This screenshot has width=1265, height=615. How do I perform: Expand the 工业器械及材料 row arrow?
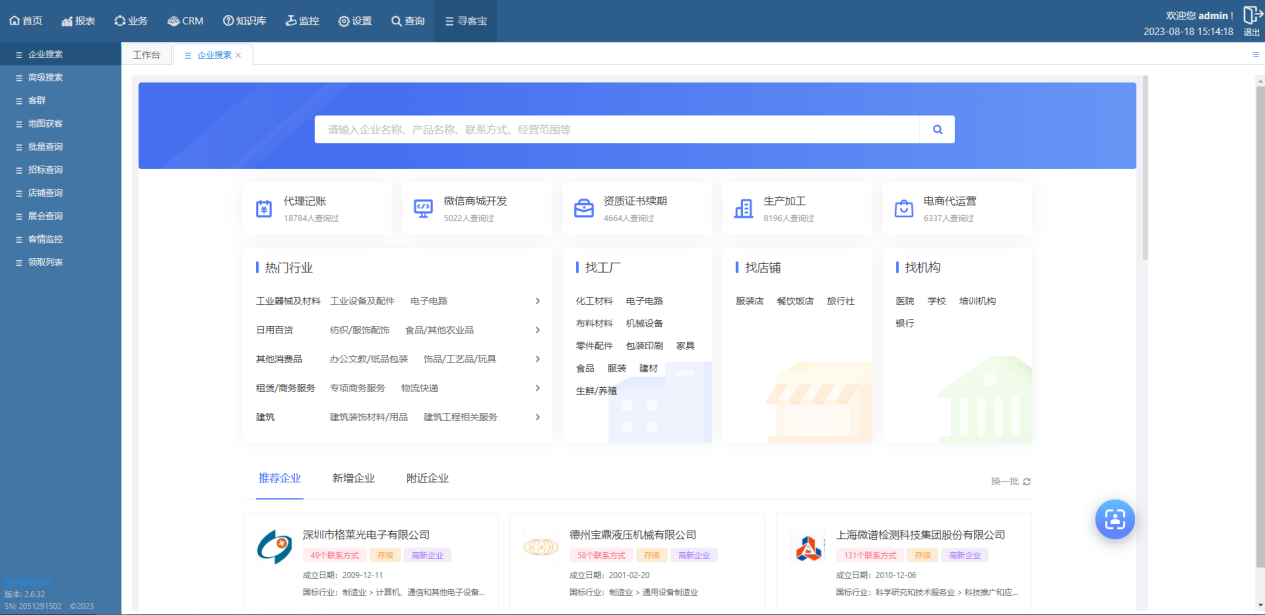tap(537, 301)
